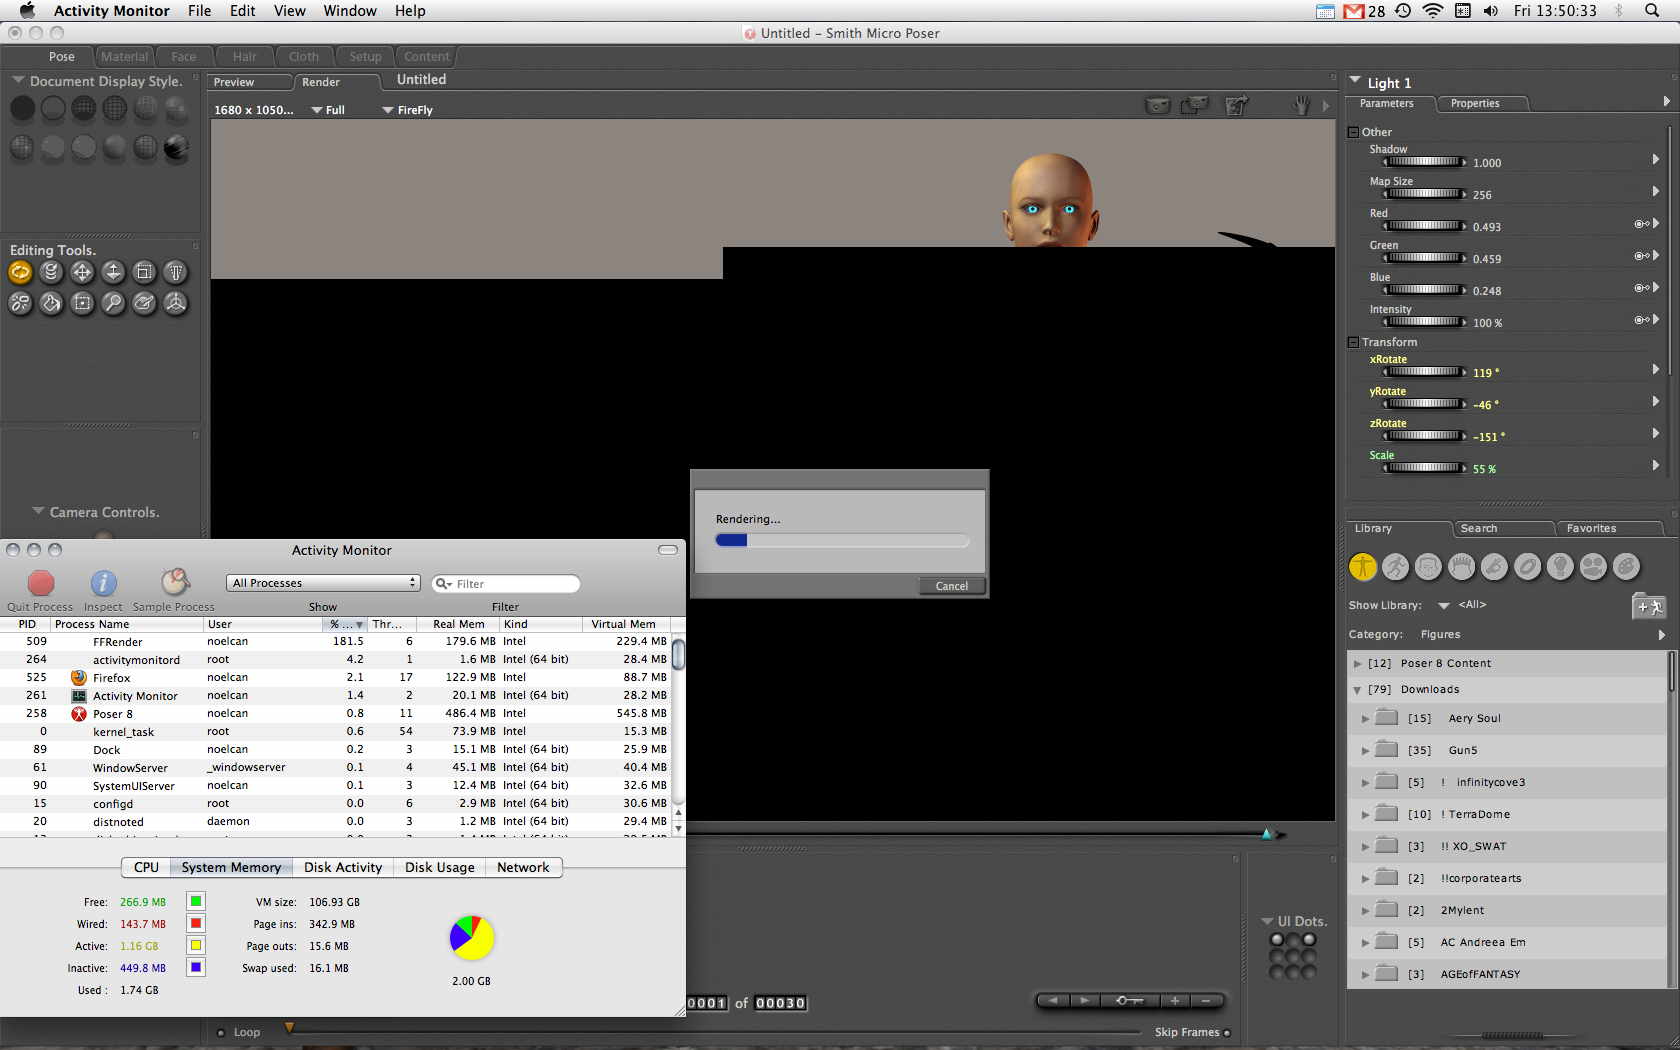The height and width of the screenshot is (1050, 1680).
Task: Open the Properties panel for Light 1
Action: pyautogui.click(x=1474, y=103)
